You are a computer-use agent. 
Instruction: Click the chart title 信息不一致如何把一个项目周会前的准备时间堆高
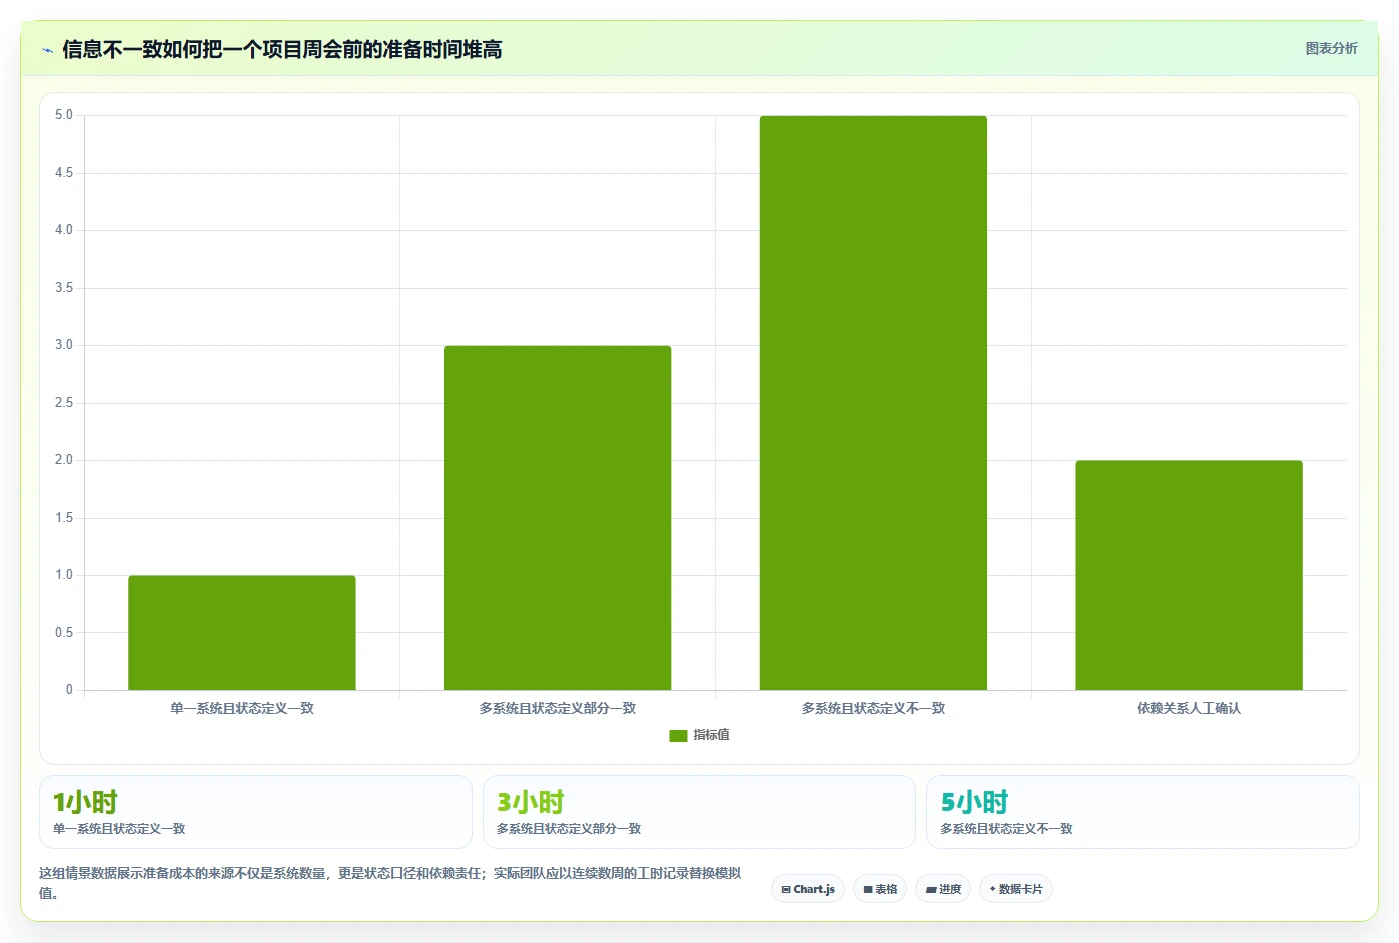tap(282, 49)
